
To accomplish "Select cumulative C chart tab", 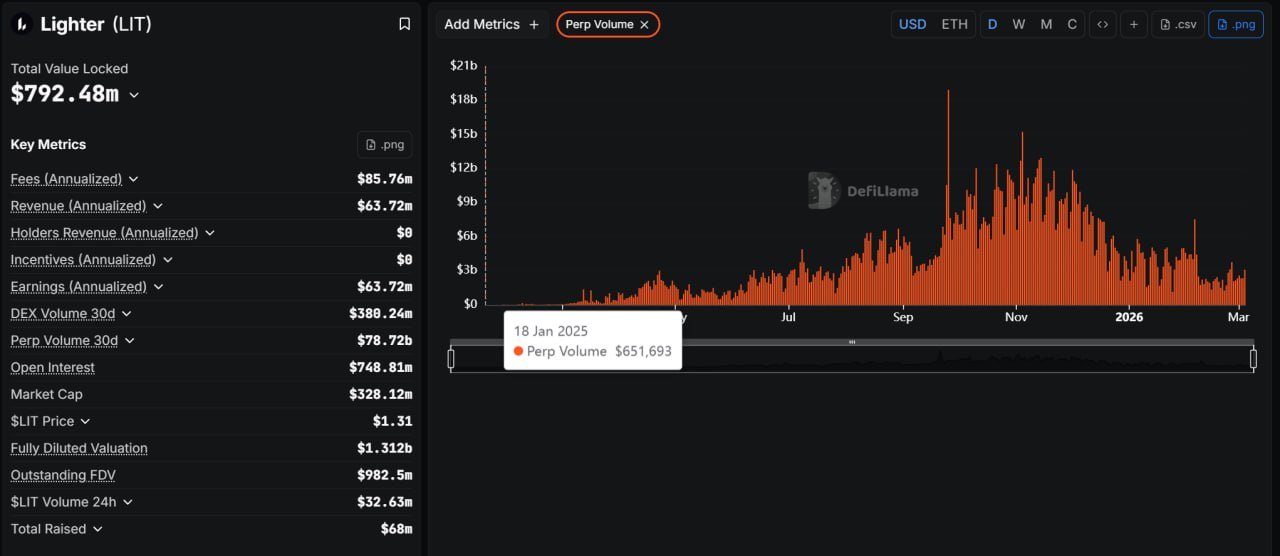I will 1072,24.
